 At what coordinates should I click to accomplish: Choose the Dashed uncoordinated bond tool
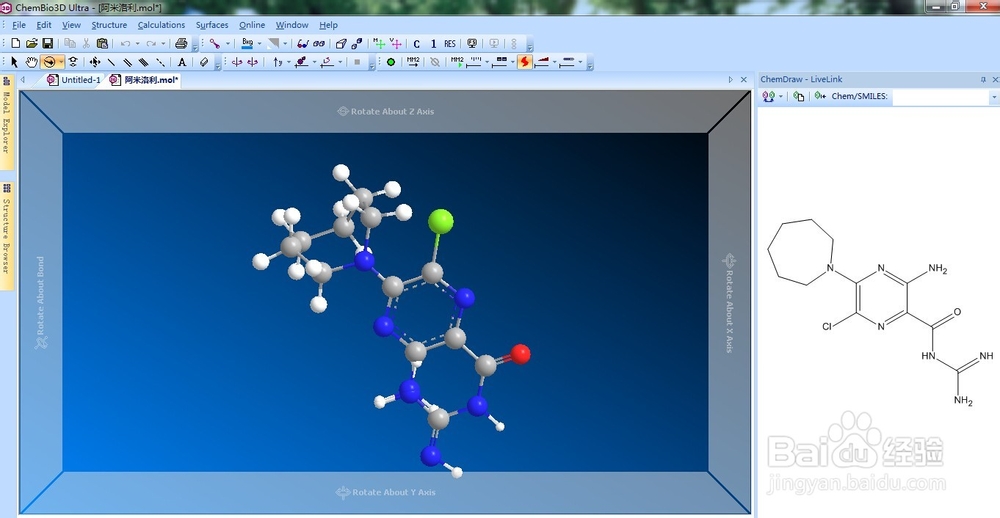(160, 62)
